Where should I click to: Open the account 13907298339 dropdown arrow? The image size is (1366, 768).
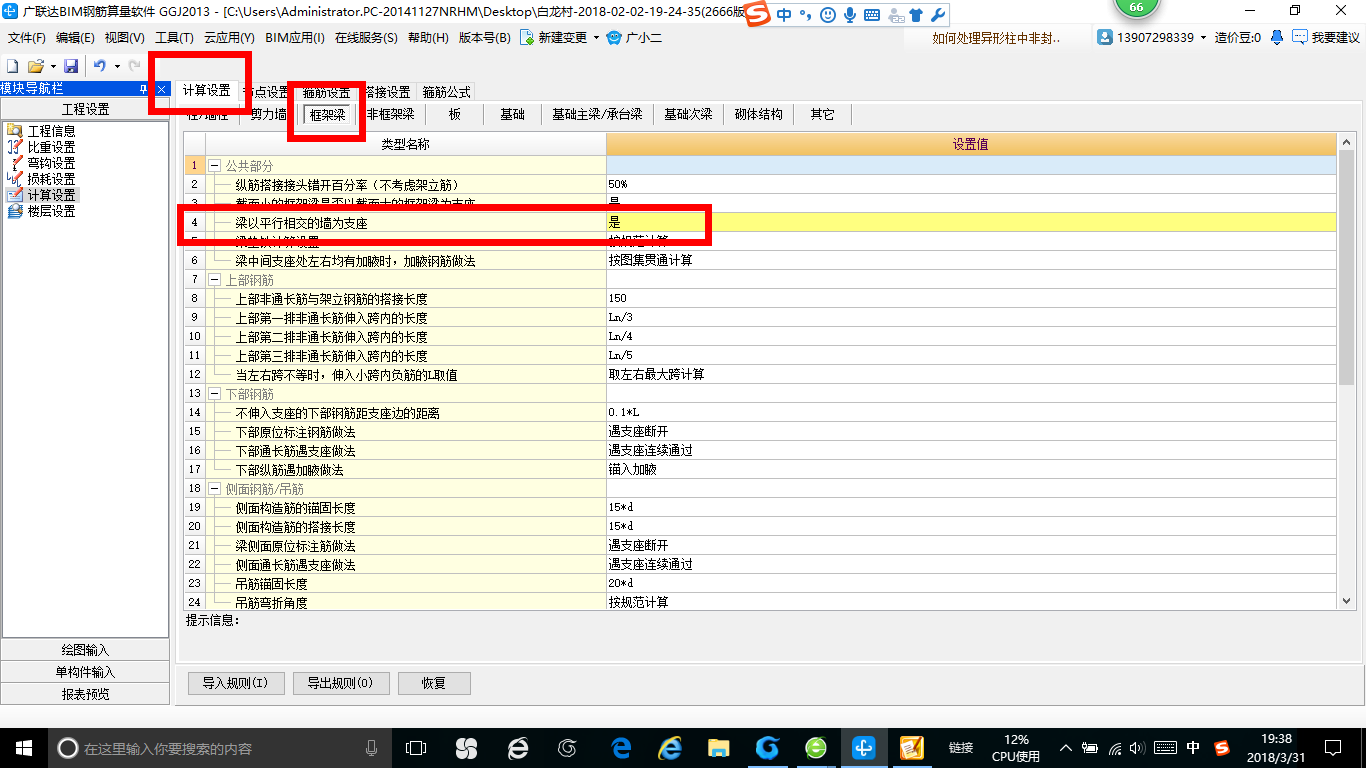pyautogui.click(x=1204, y=38)
